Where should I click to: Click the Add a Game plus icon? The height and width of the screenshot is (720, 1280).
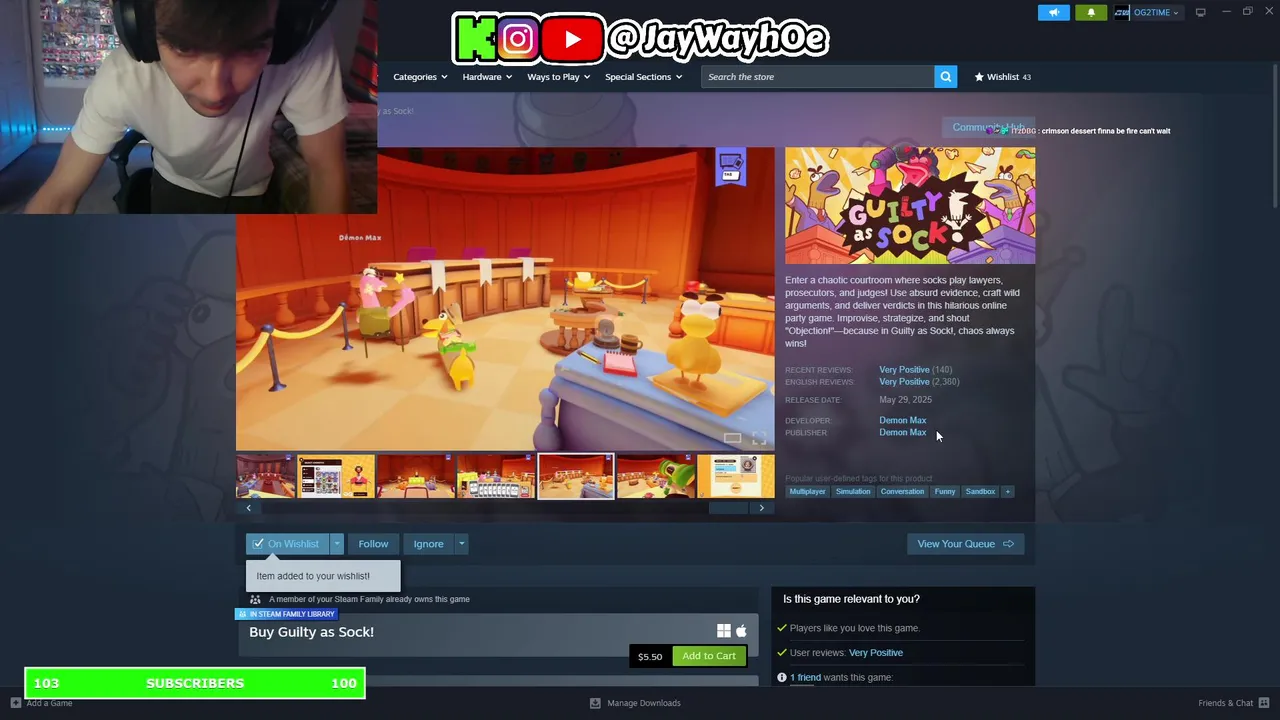pos(15,703)
